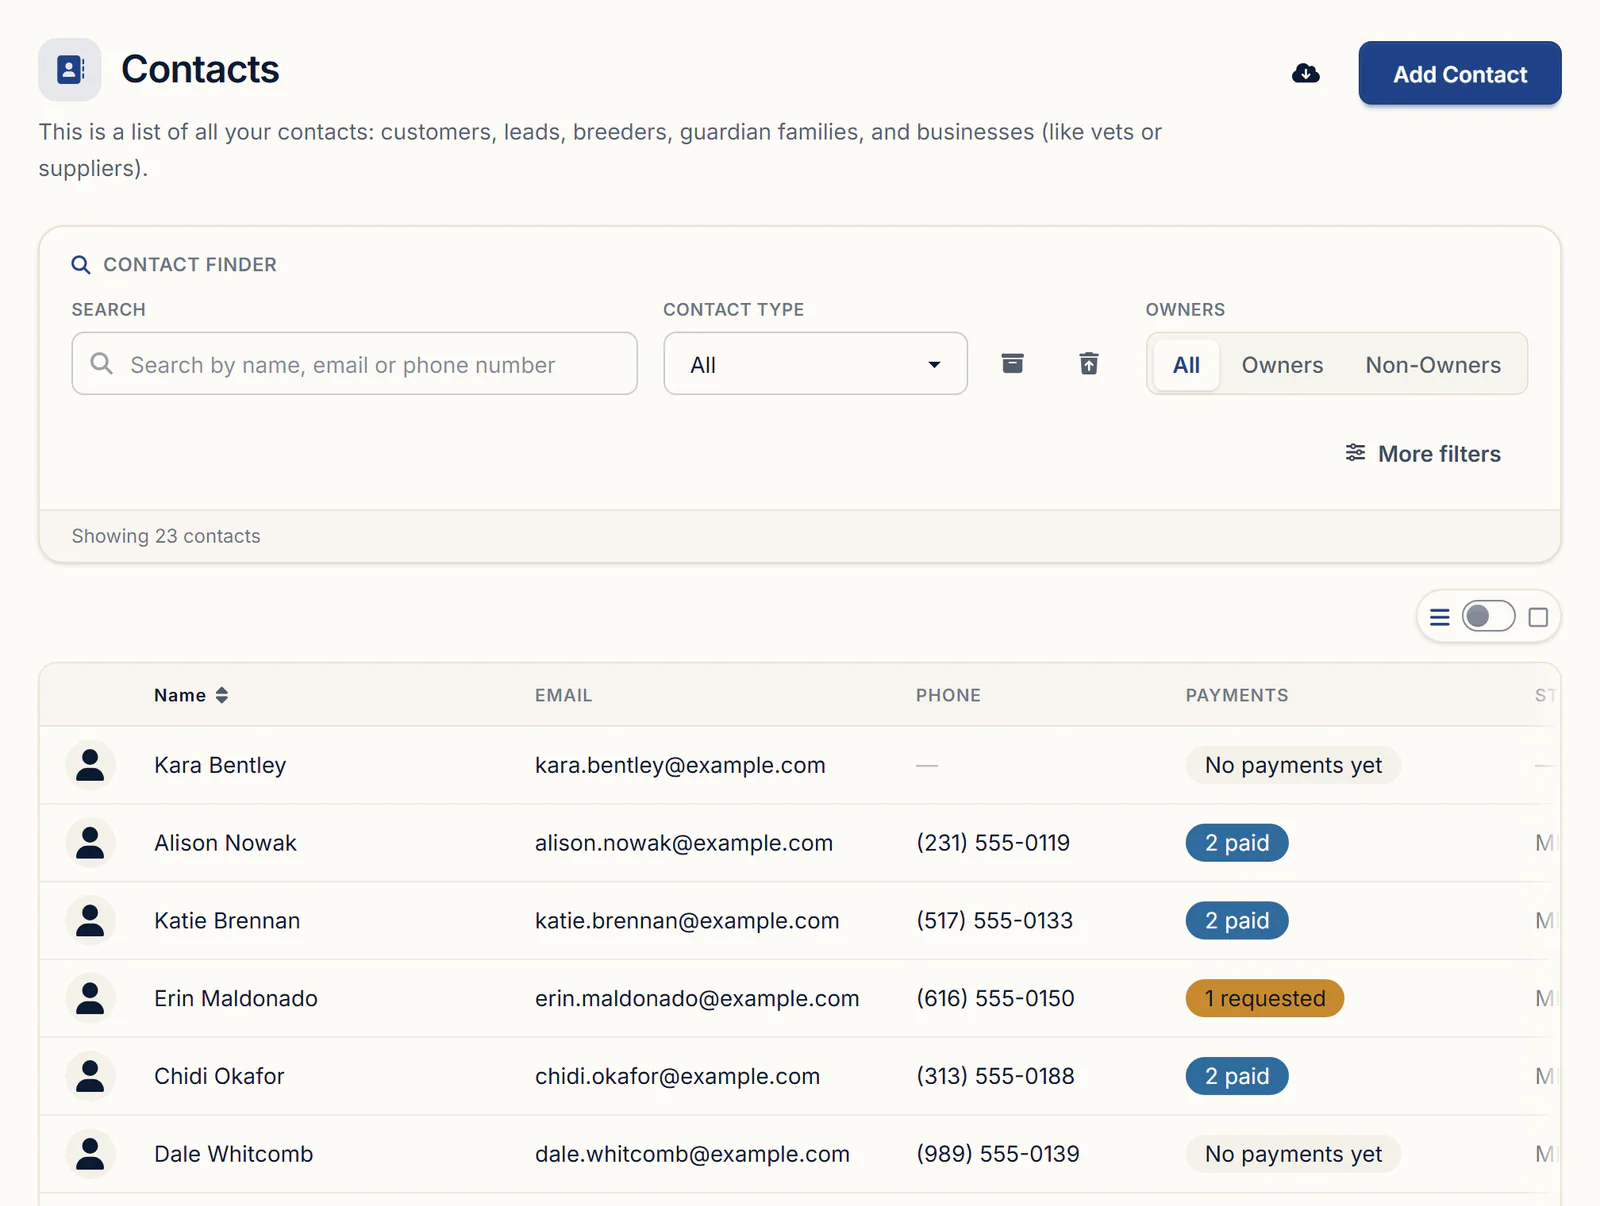1600x1206 pixels.
Task: Click Katie Brennan's 2 paid badge
Action: pyautogui.click(x=1237, y=921)
